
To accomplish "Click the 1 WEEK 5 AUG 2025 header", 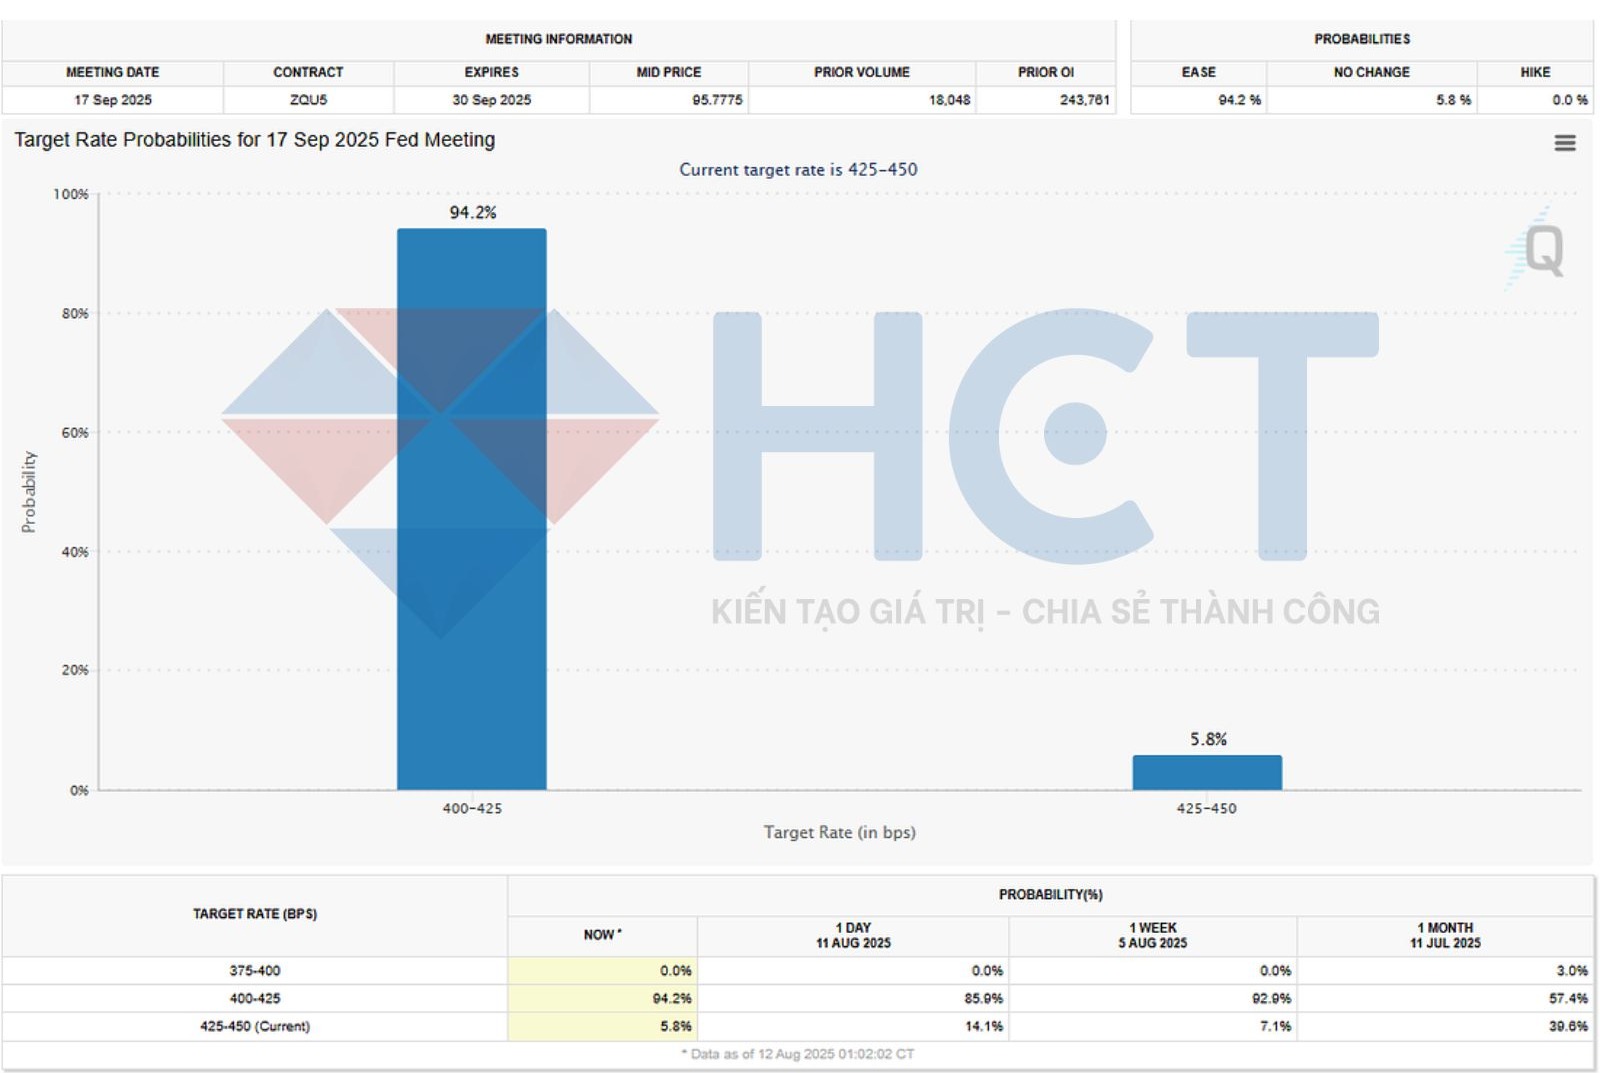I will point(1152,935).
